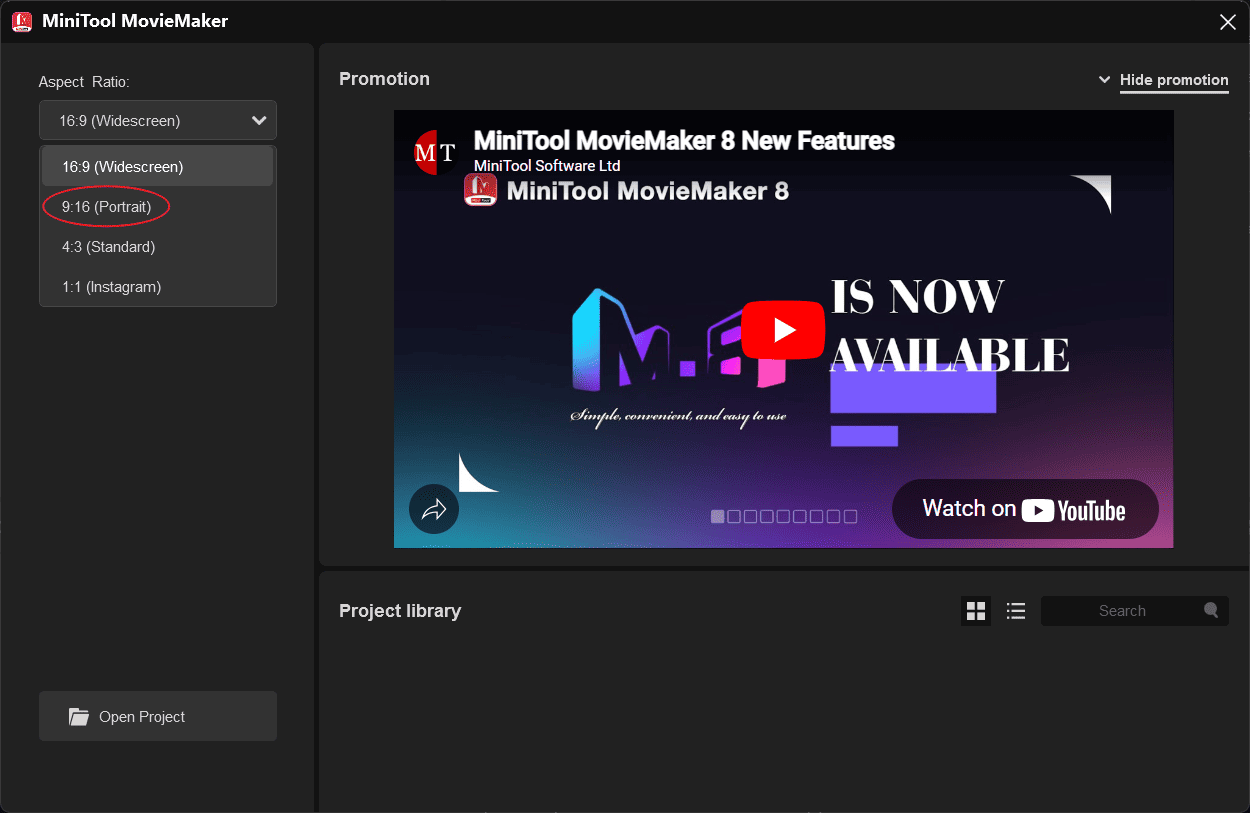The width and height of the screenshot is (1250, 813).
Task: Click the MT channel avatar
Action: coord(434,152)
